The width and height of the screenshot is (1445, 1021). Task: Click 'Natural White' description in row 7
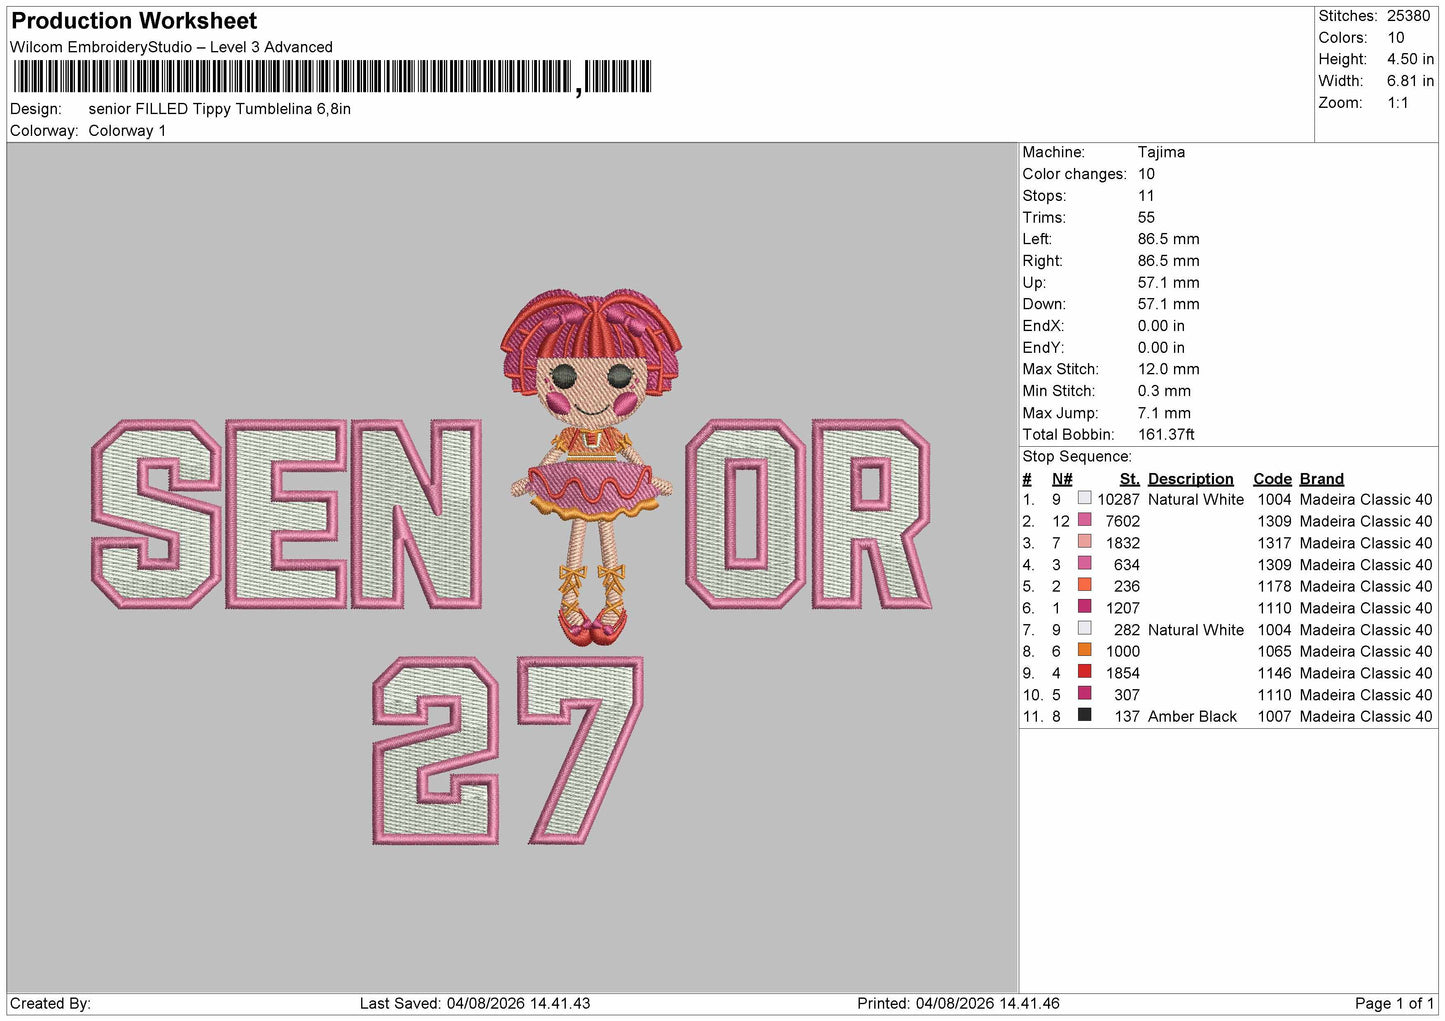[x=1196, y=630]
